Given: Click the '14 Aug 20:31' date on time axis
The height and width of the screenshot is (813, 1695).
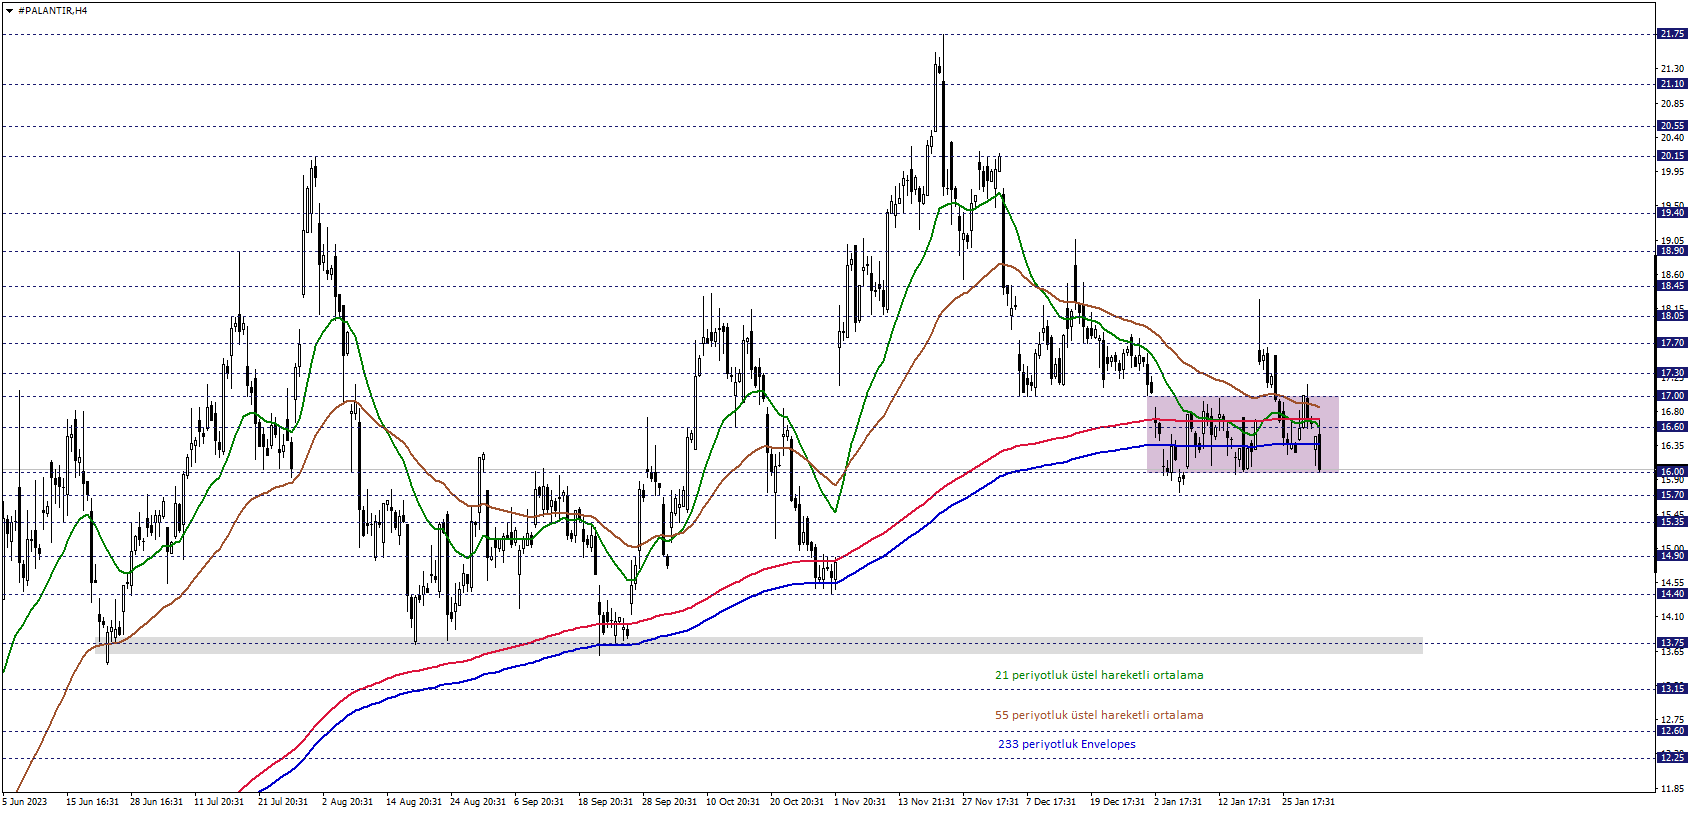Looking at the screenshot, I should (x=413, y=802).
